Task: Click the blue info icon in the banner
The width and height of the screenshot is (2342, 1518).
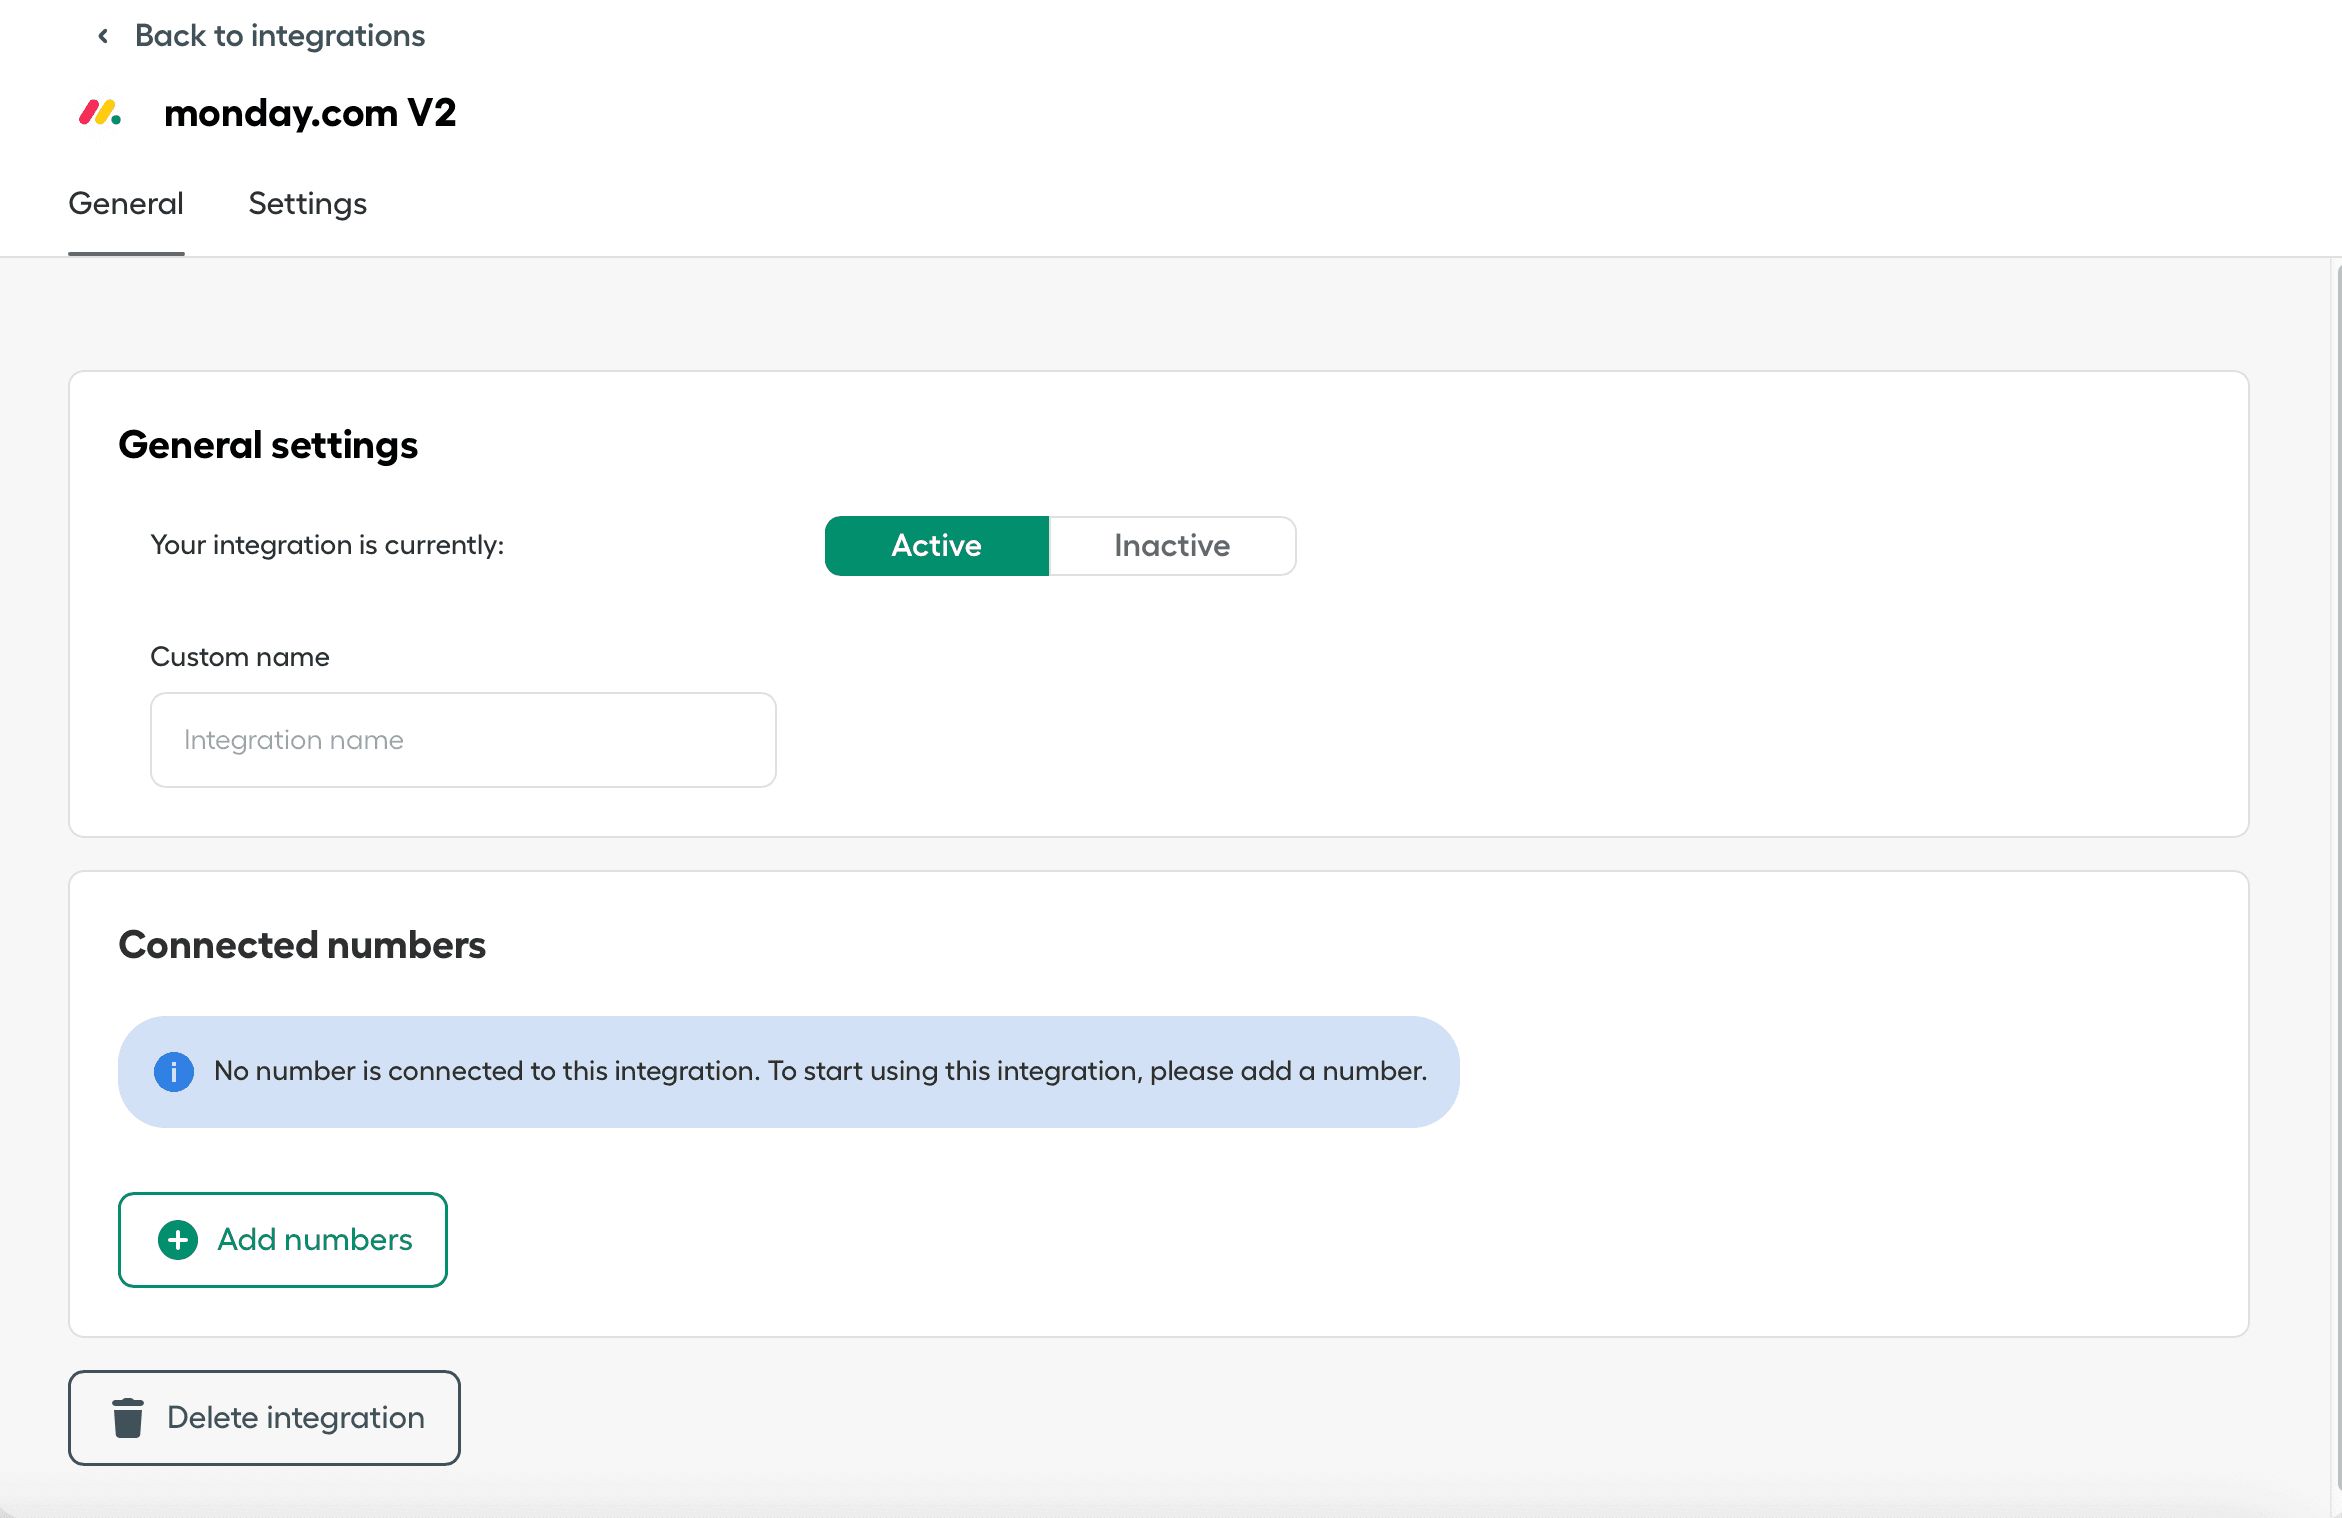Action: pyautogui.click(x=174, y=1072)
